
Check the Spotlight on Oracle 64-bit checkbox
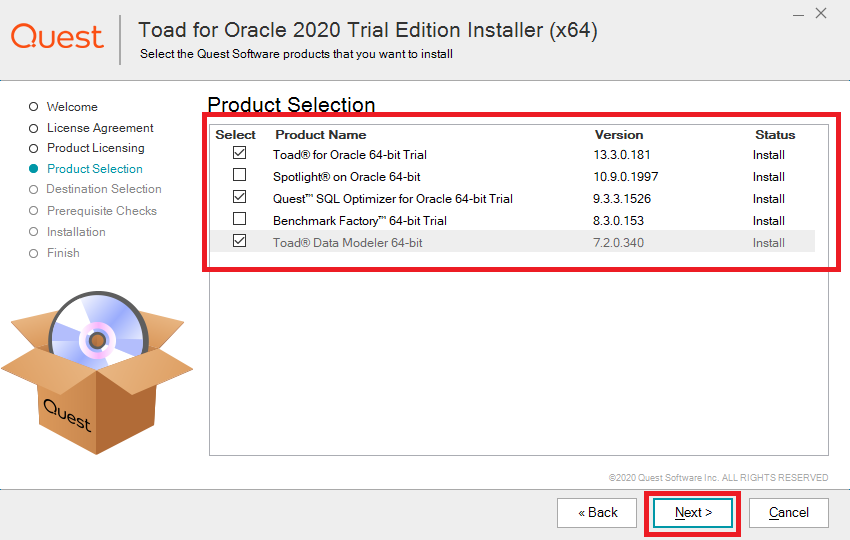[239, 175]
